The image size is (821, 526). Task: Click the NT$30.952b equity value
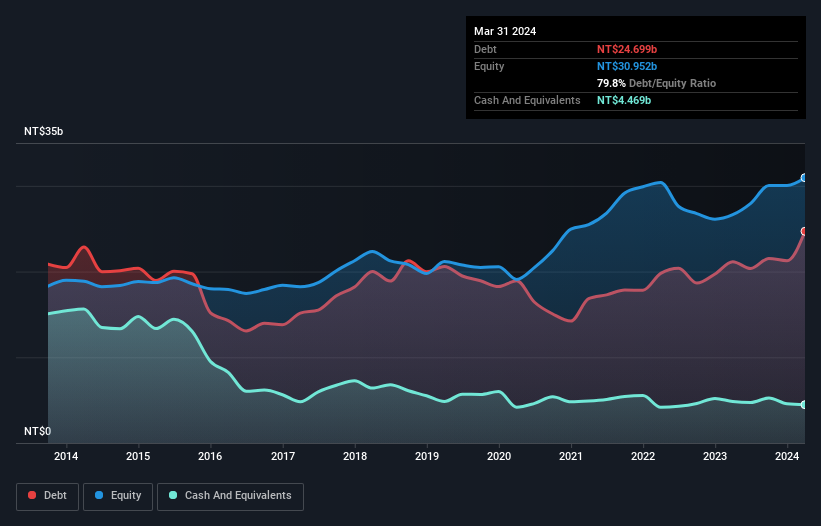coord(627,66)
